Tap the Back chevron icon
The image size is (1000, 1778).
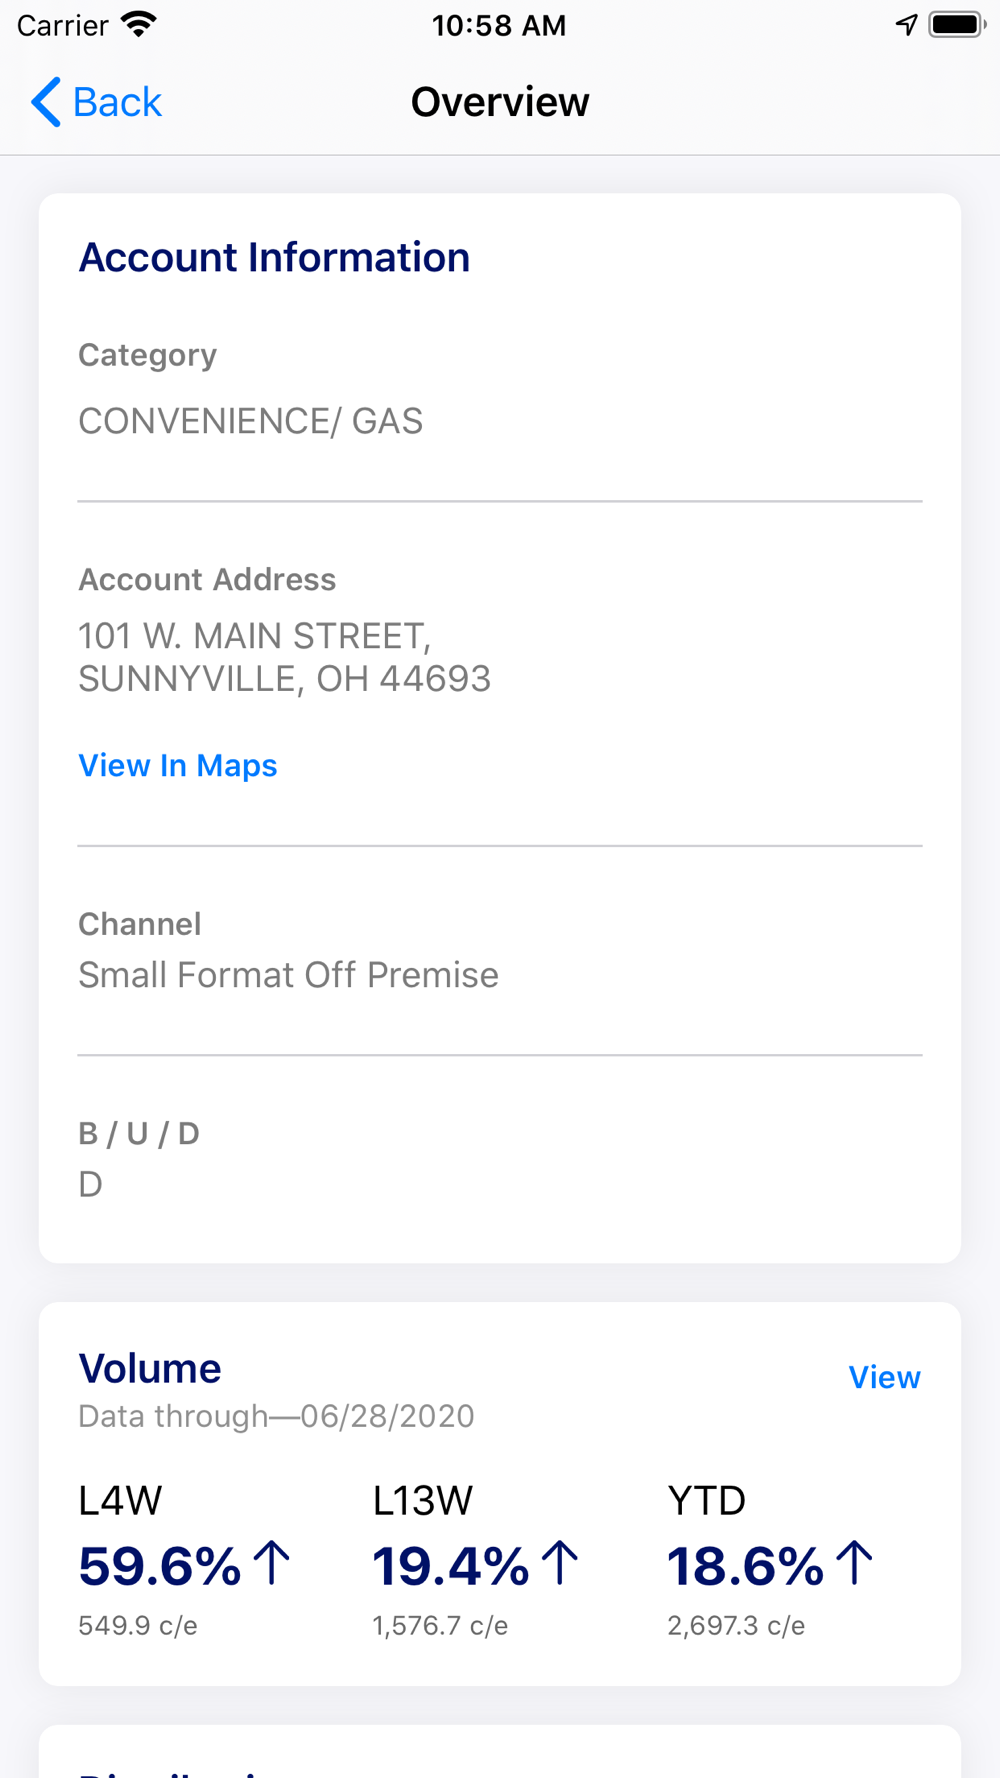(46, 102)
